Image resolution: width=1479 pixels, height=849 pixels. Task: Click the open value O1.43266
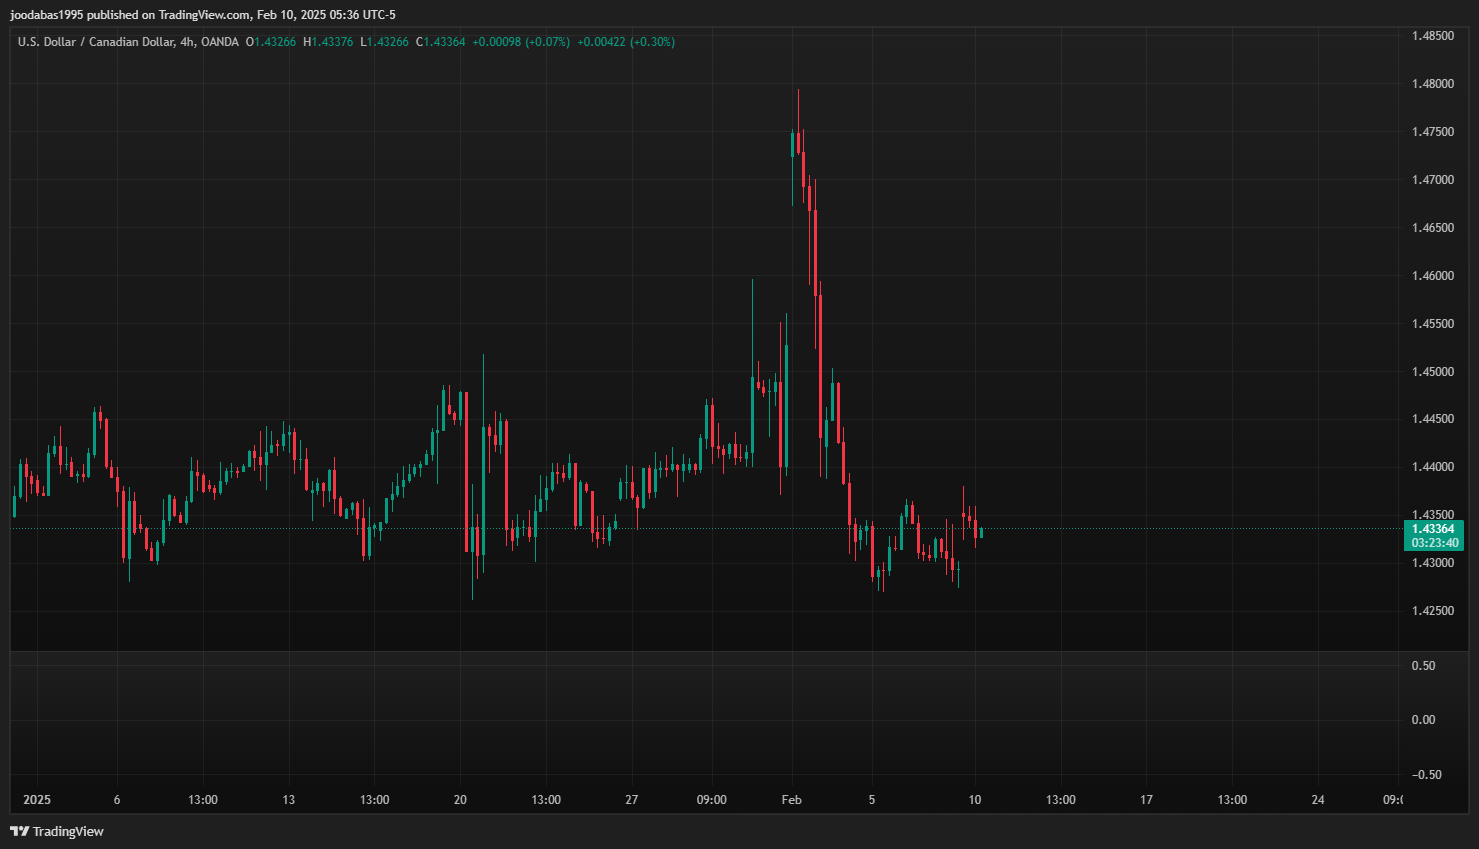pyautogui.click(x=271, y=42)
